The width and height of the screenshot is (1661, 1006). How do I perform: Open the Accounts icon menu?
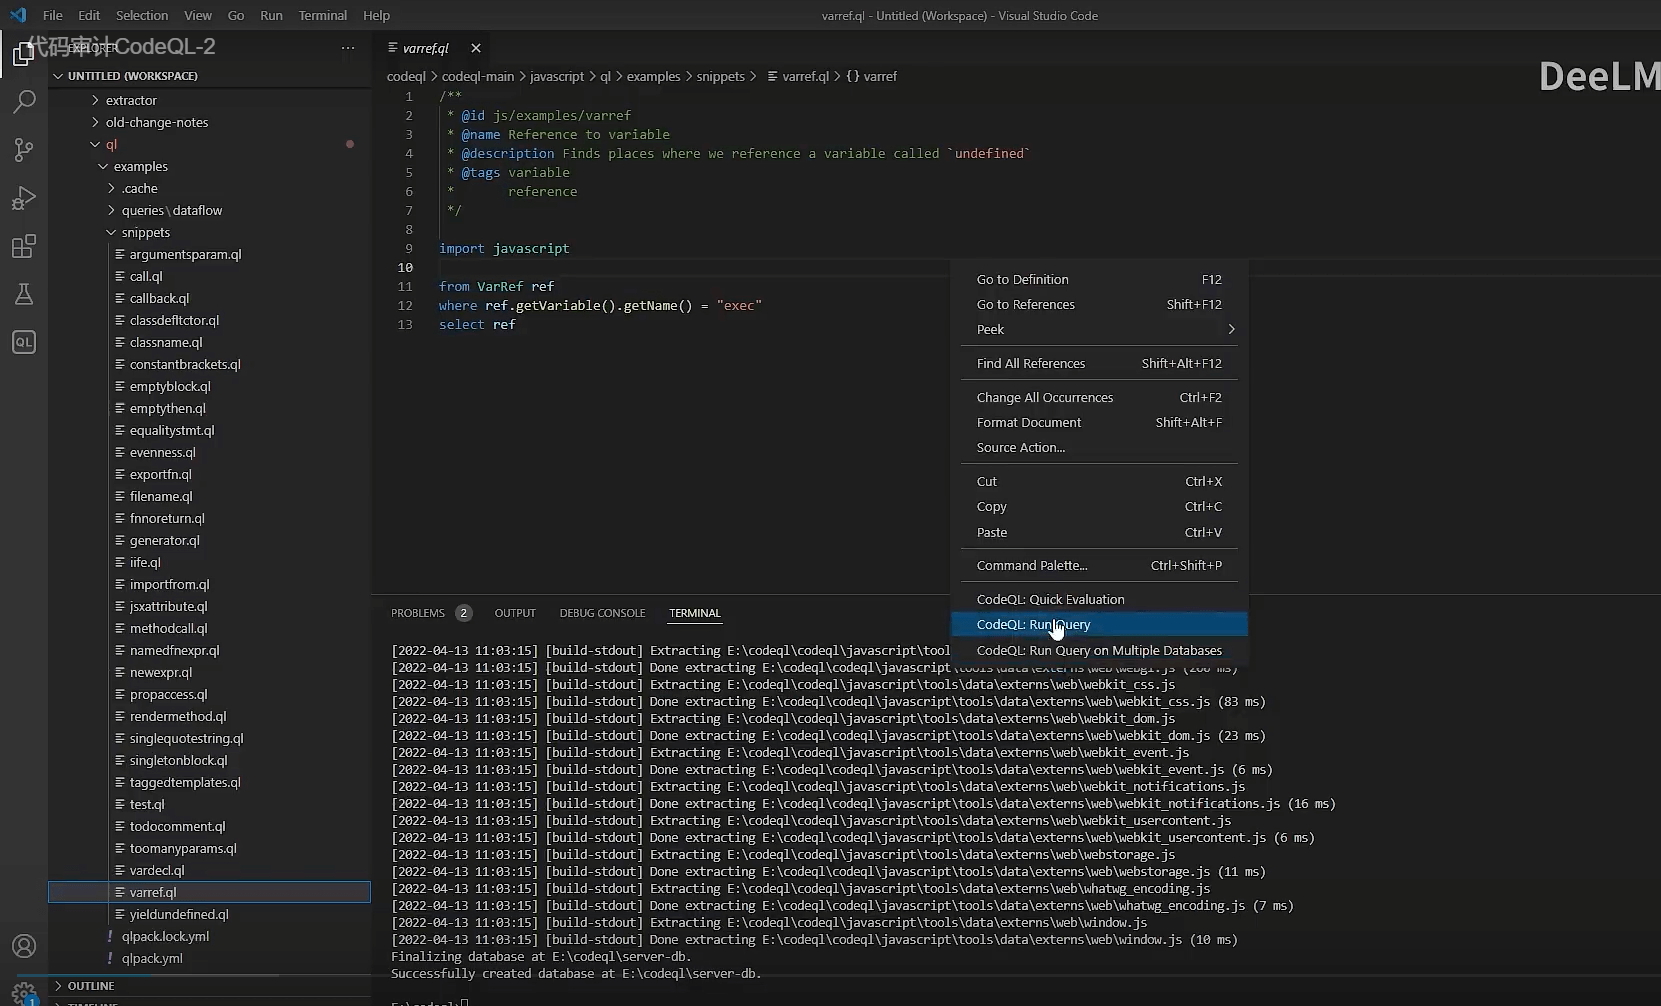[24, 946]
